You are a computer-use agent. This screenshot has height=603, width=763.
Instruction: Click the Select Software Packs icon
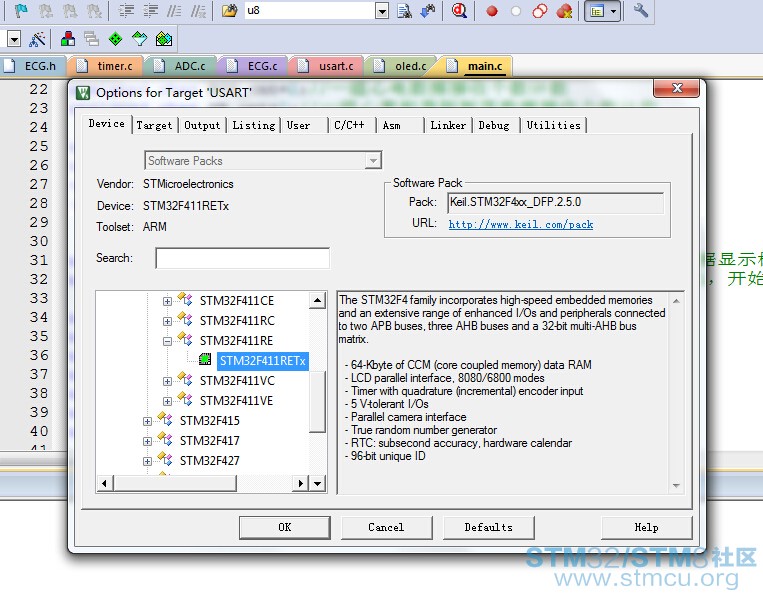click(x=140, y=39)
